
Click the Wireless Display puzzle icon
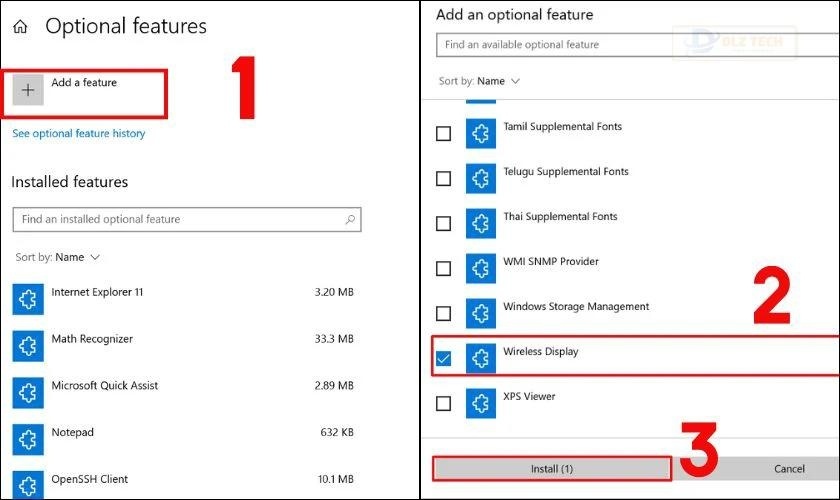coord(481,358)
